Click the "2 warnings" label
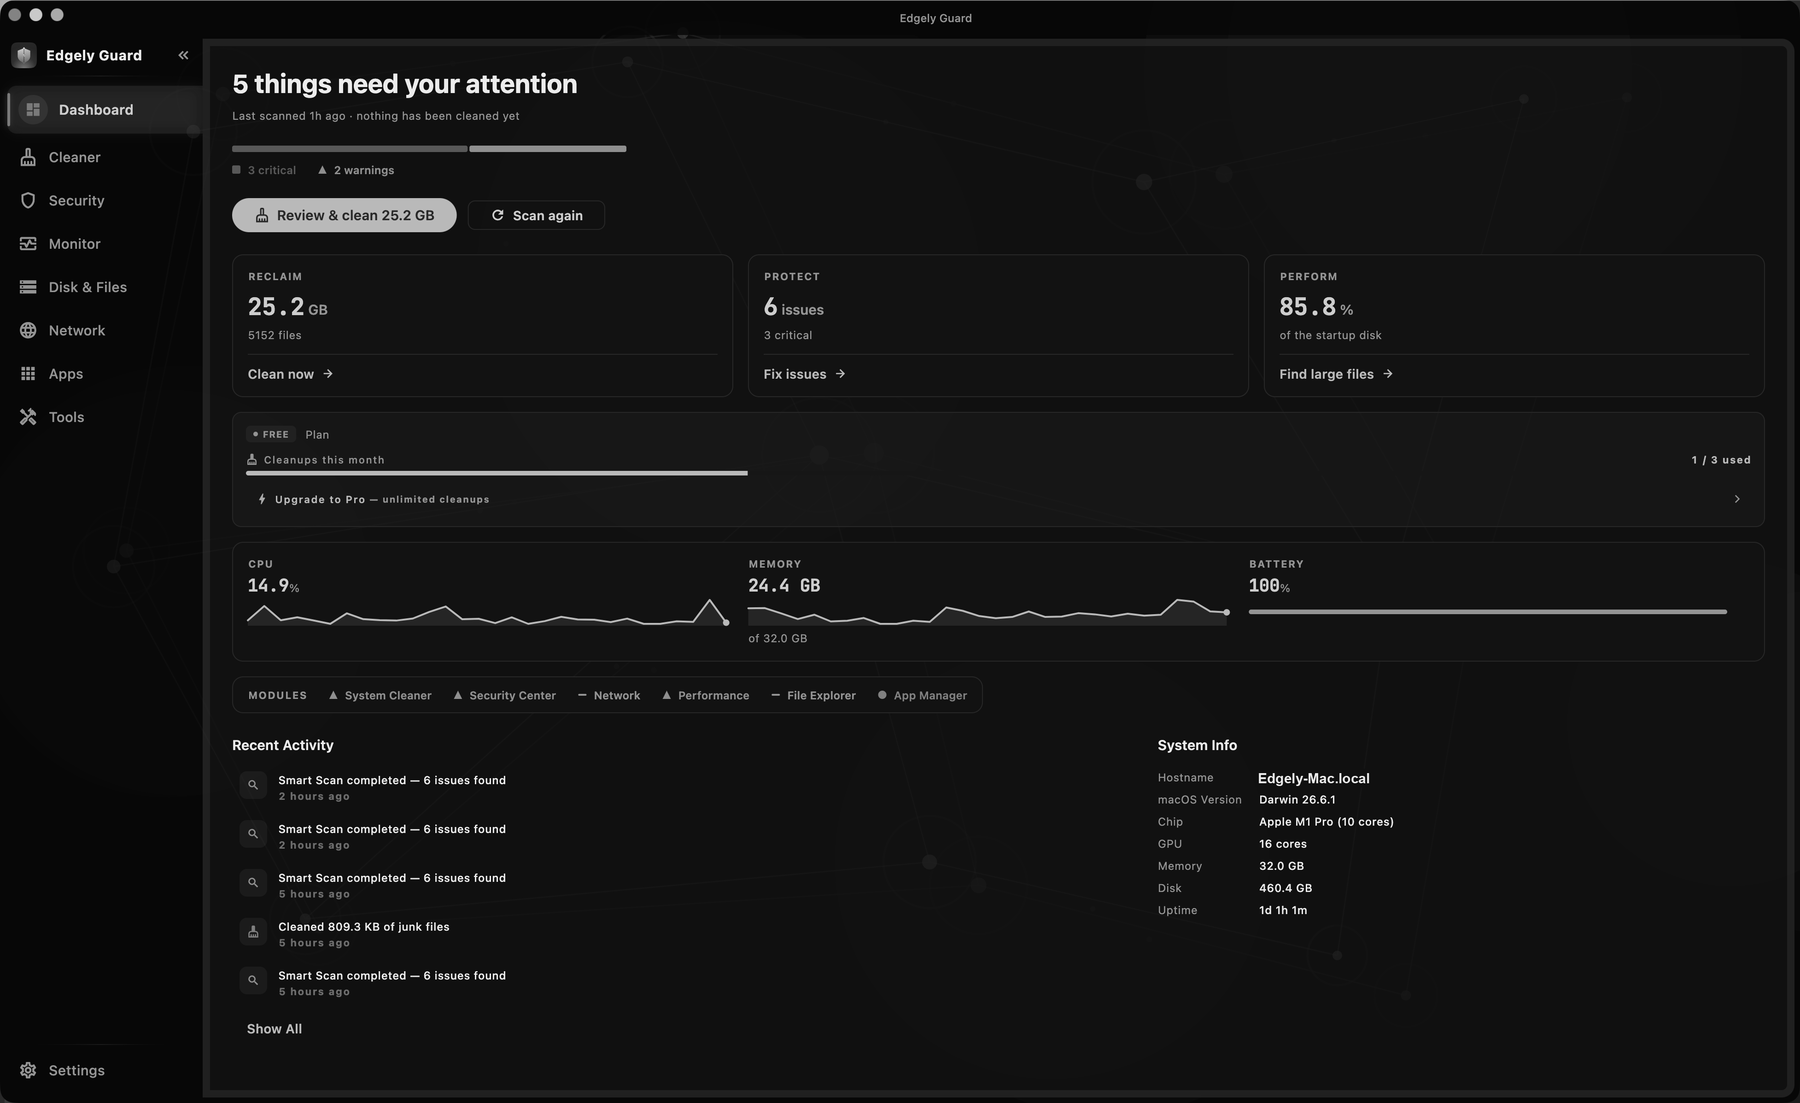This screenshot has height=1103, width=1800. 364,170
